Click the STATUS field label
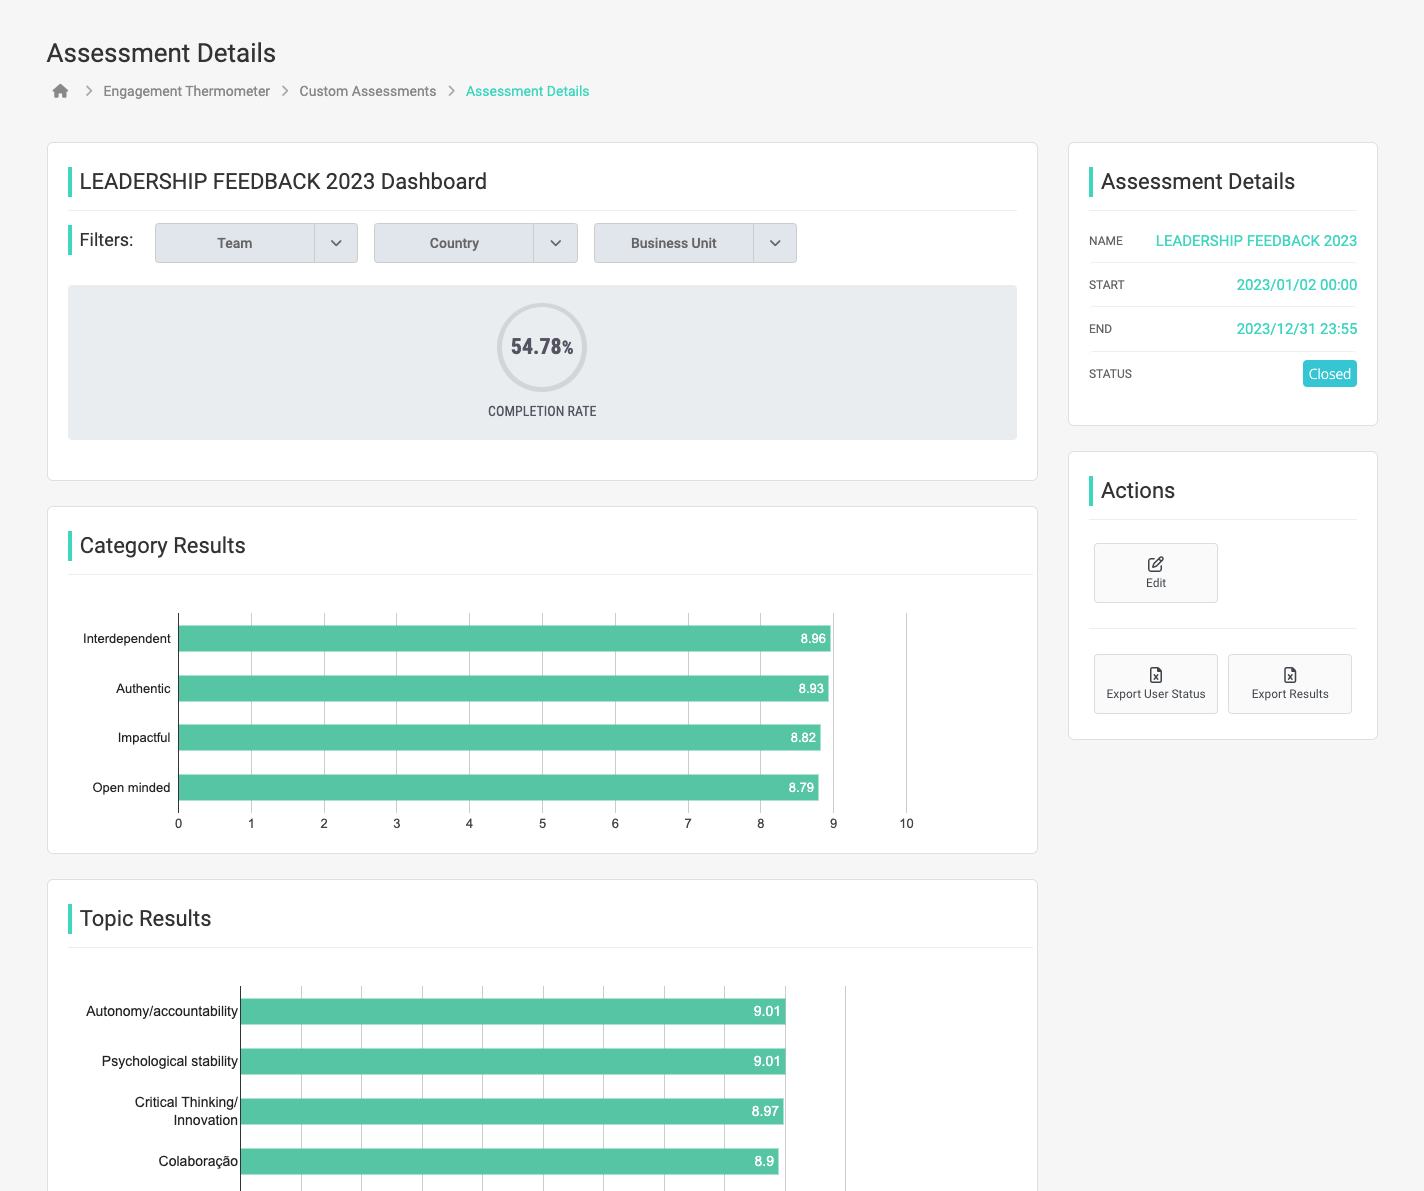The width and height of the screenshot is (1424, 1191). 1110,374
